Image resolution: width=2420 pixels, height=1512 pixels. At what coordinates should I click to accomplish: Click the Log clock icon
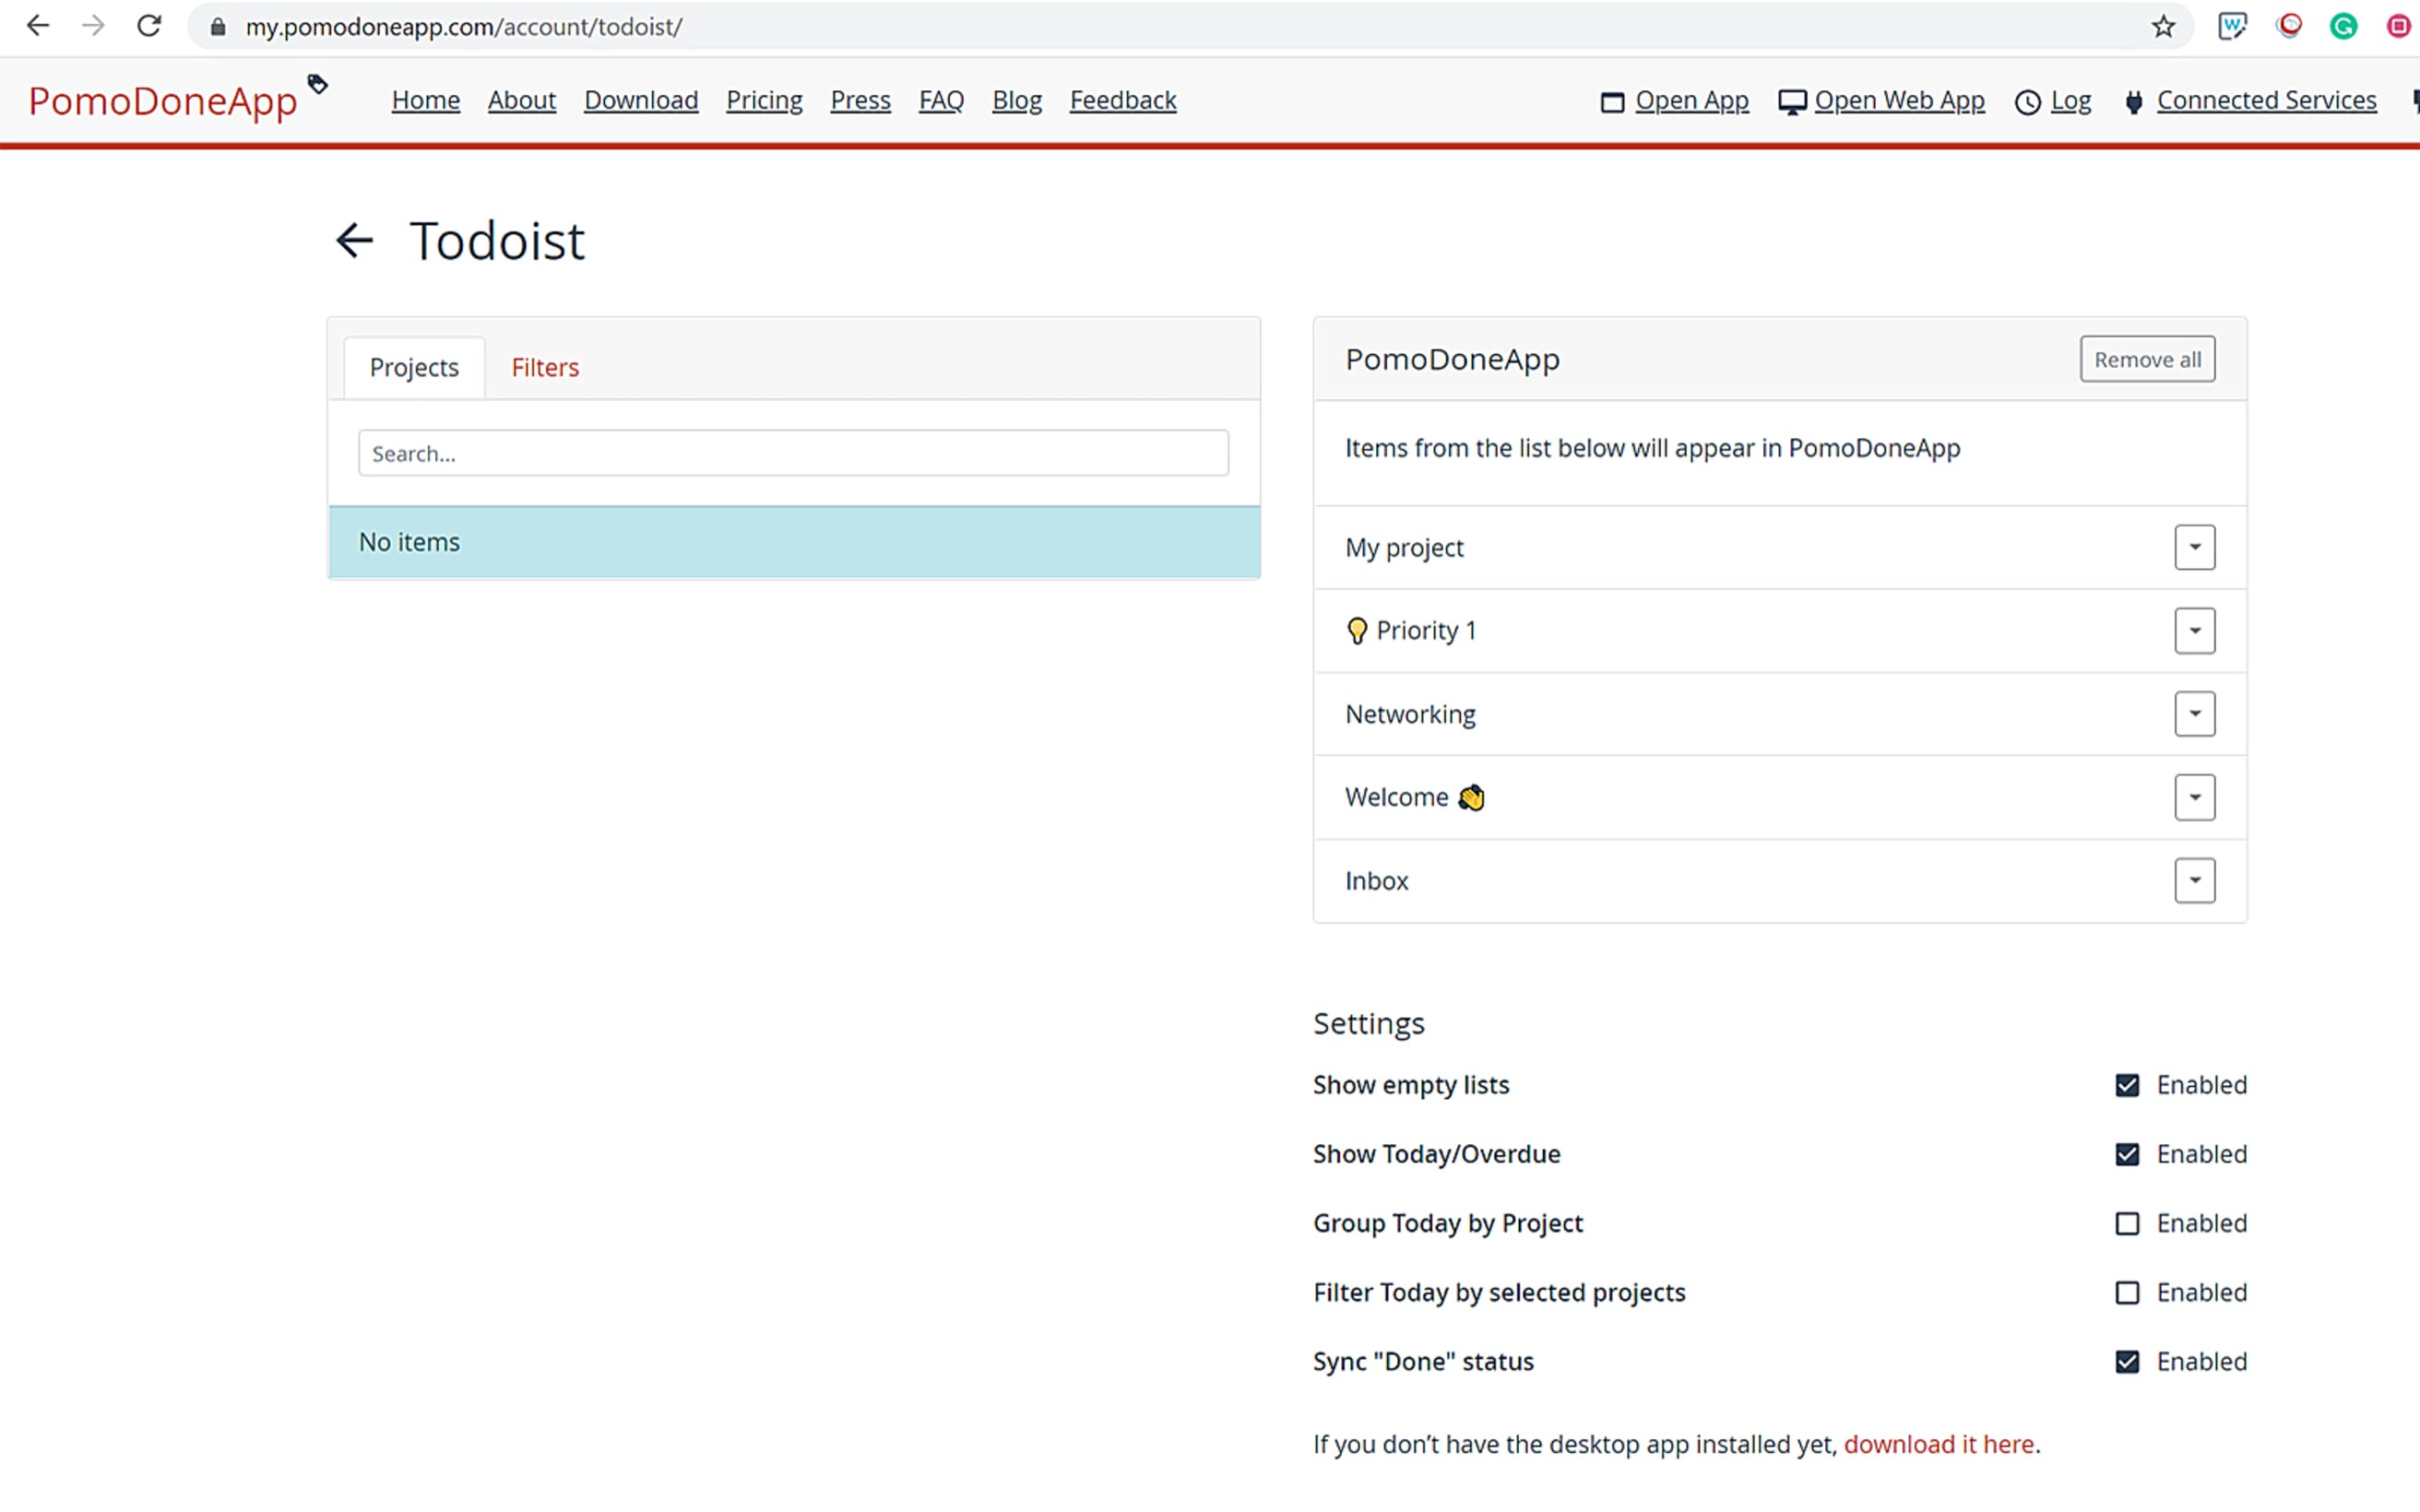pos(2026,100)
